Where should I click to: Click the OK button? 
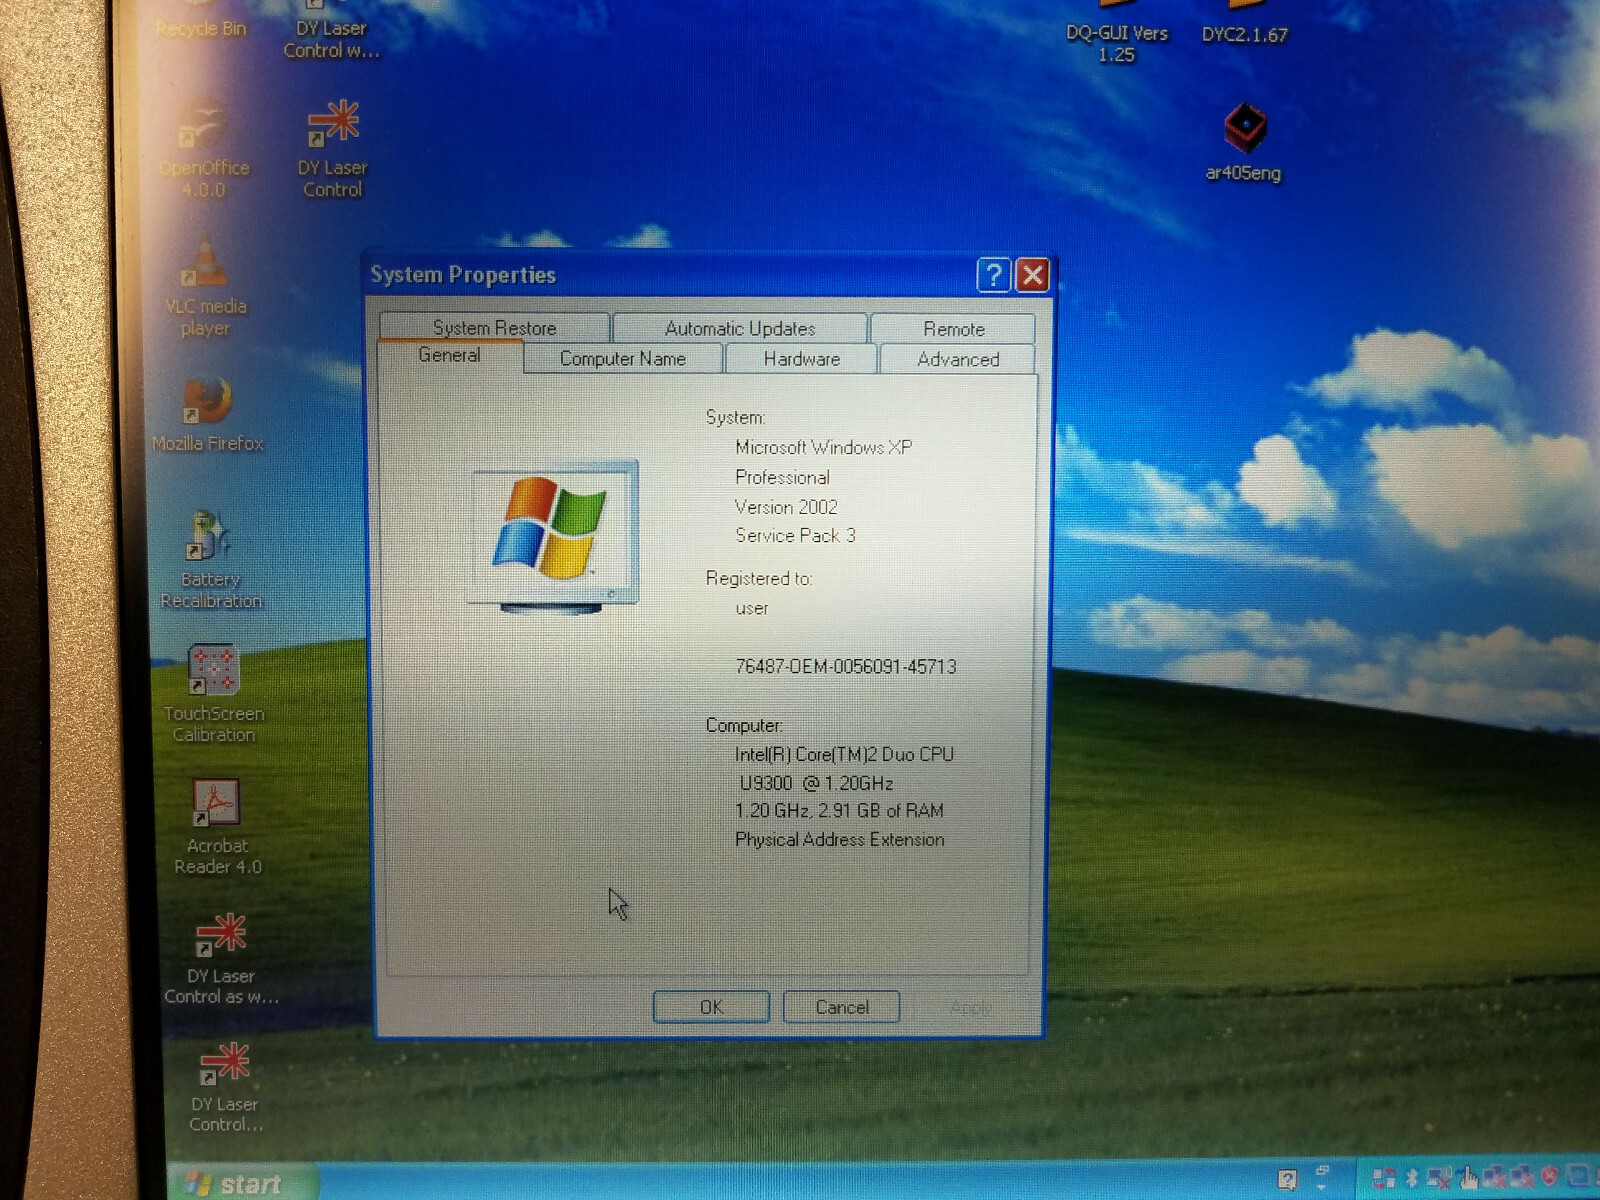[x=711, y=1007]
